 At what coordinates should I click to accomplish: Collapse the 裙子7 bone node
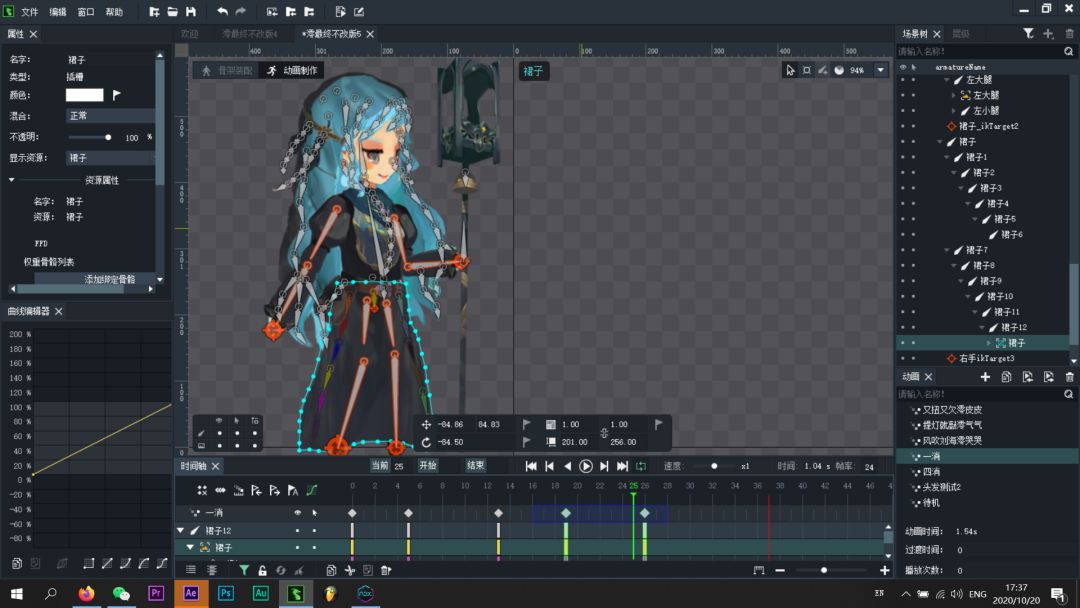(947, 250)
